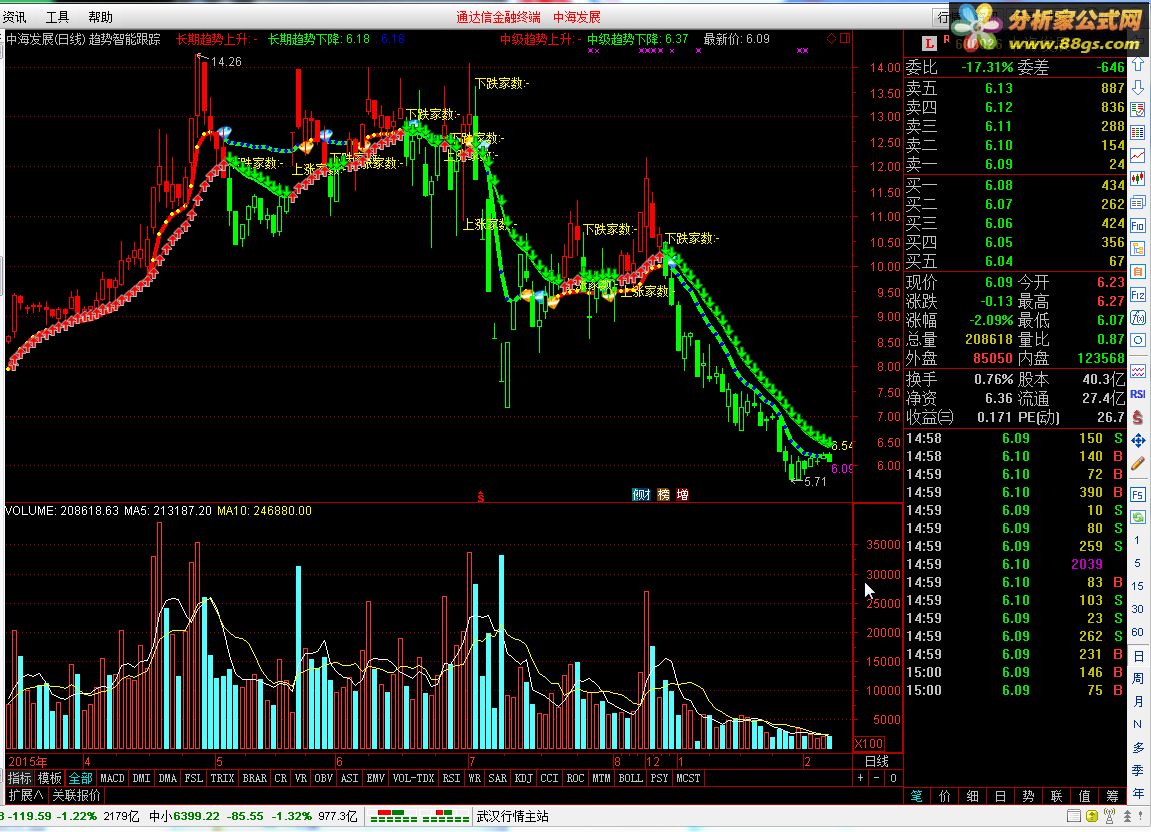Select the pencil drawing tool icon
This screenshot has width=1151, height=832.
coord(1138,463)
